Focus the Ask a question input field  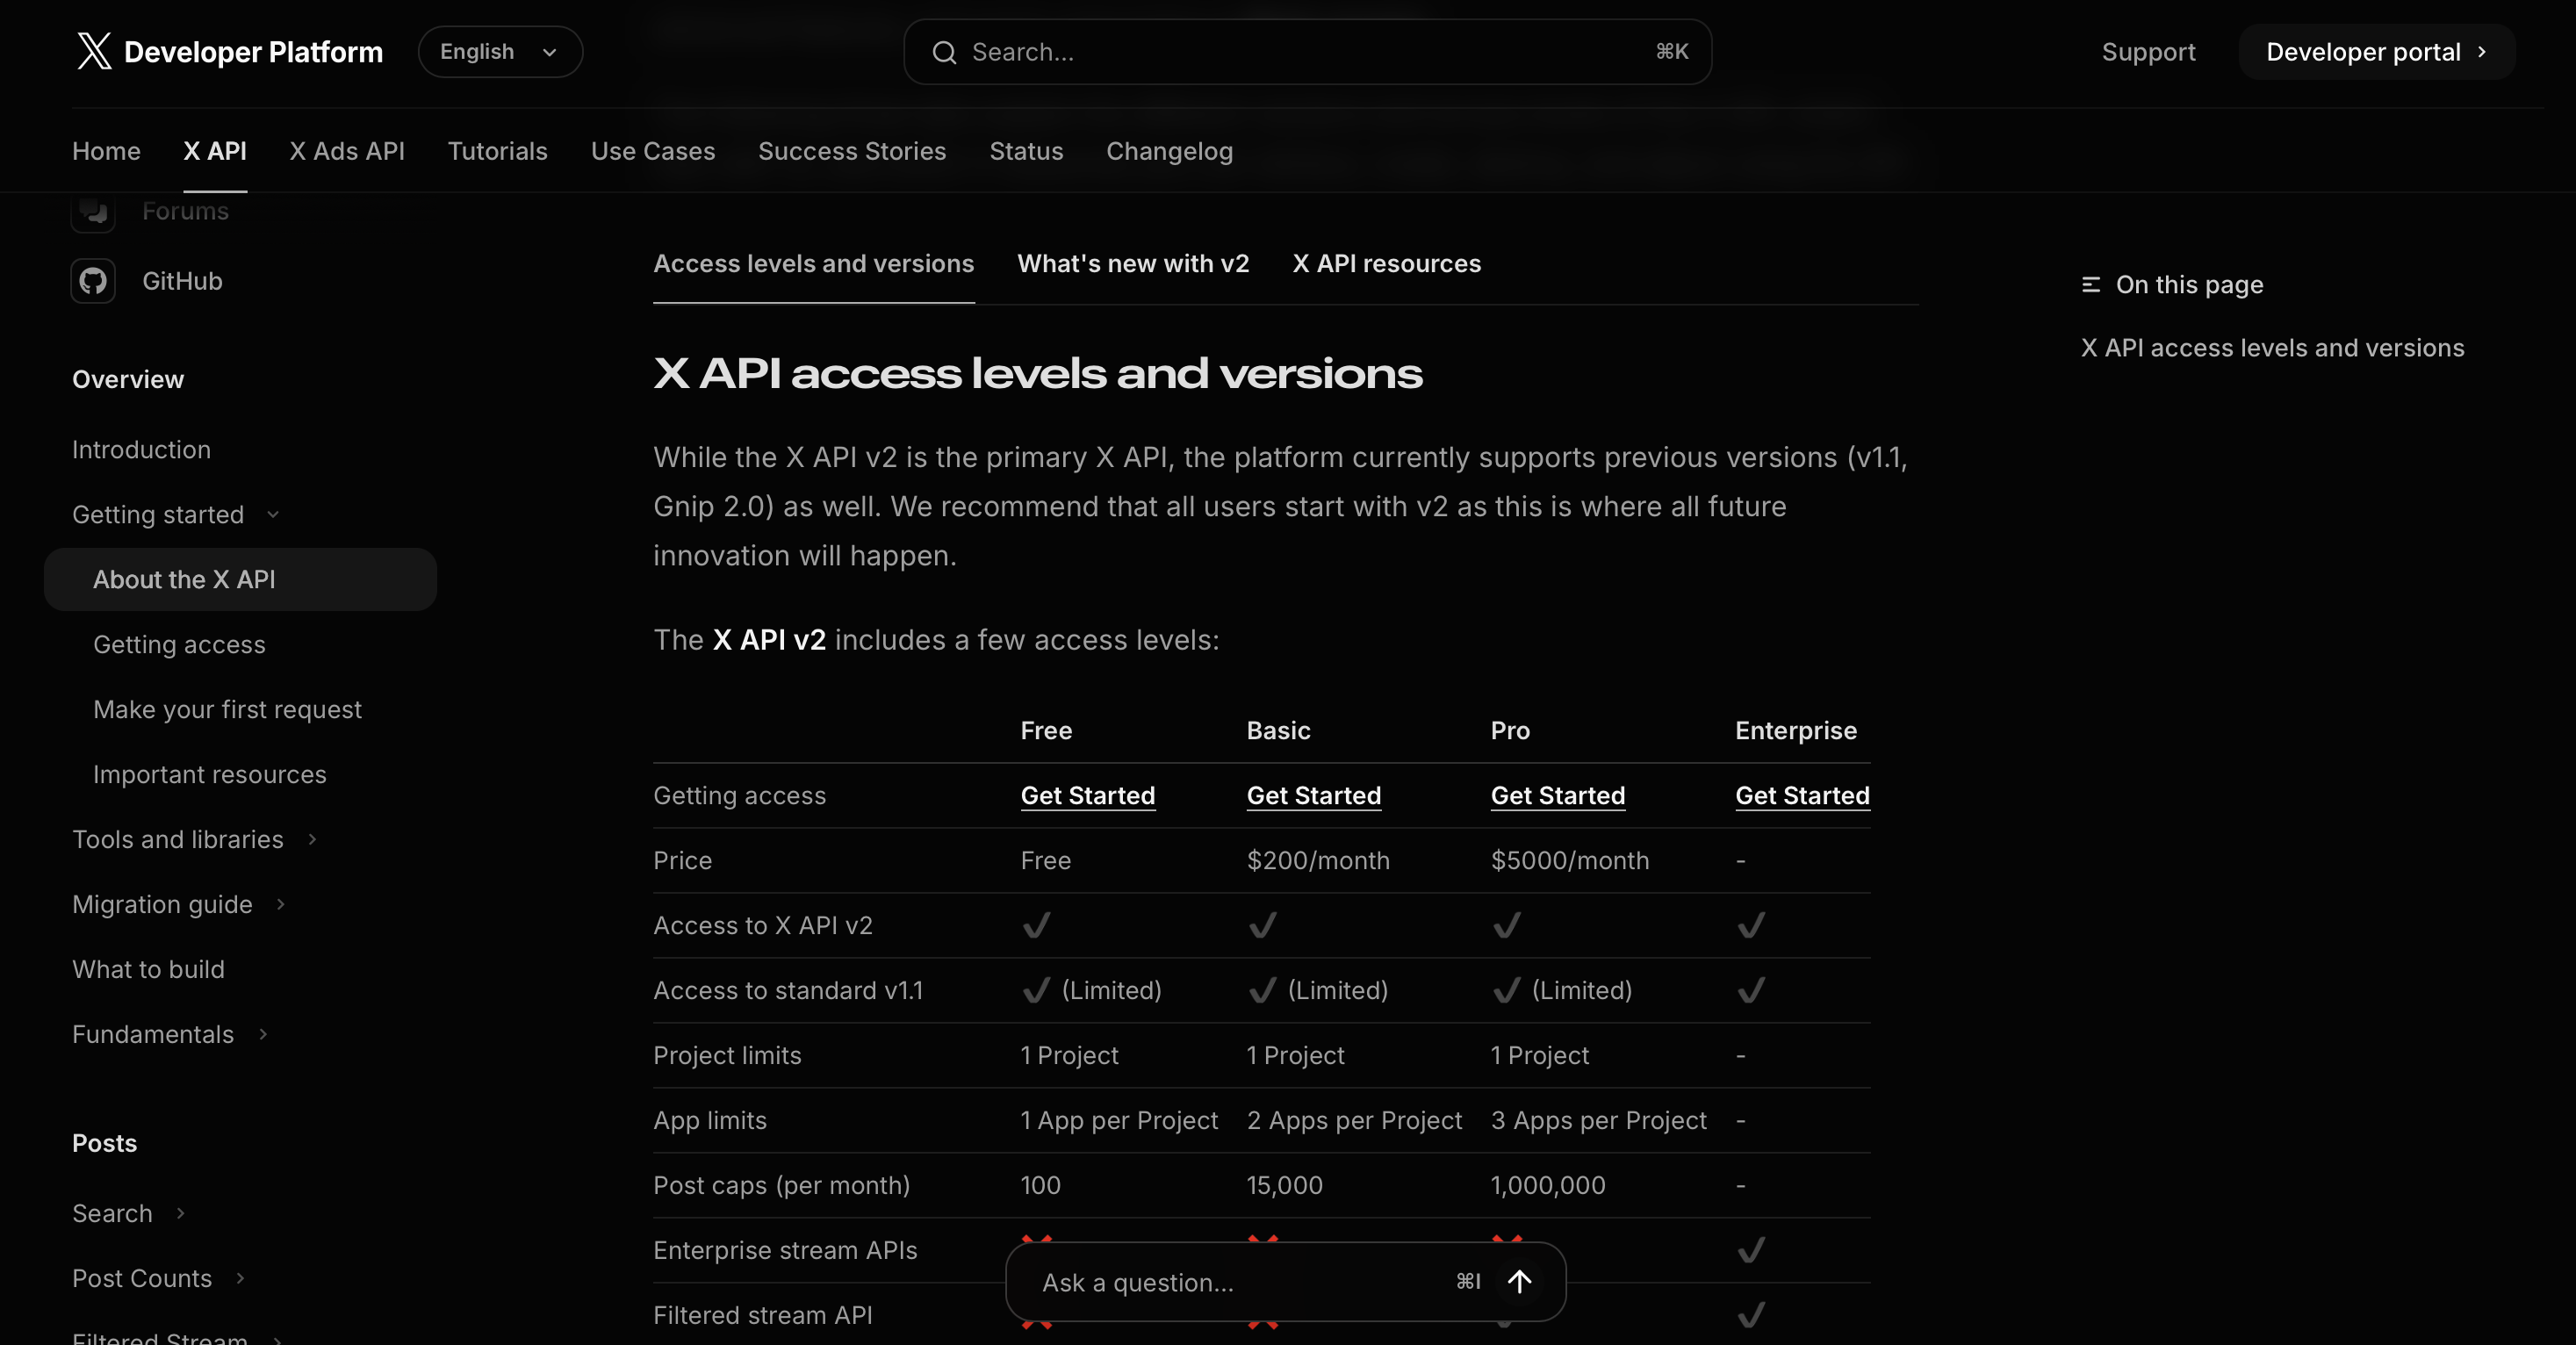click(x=1230, y=1282)
